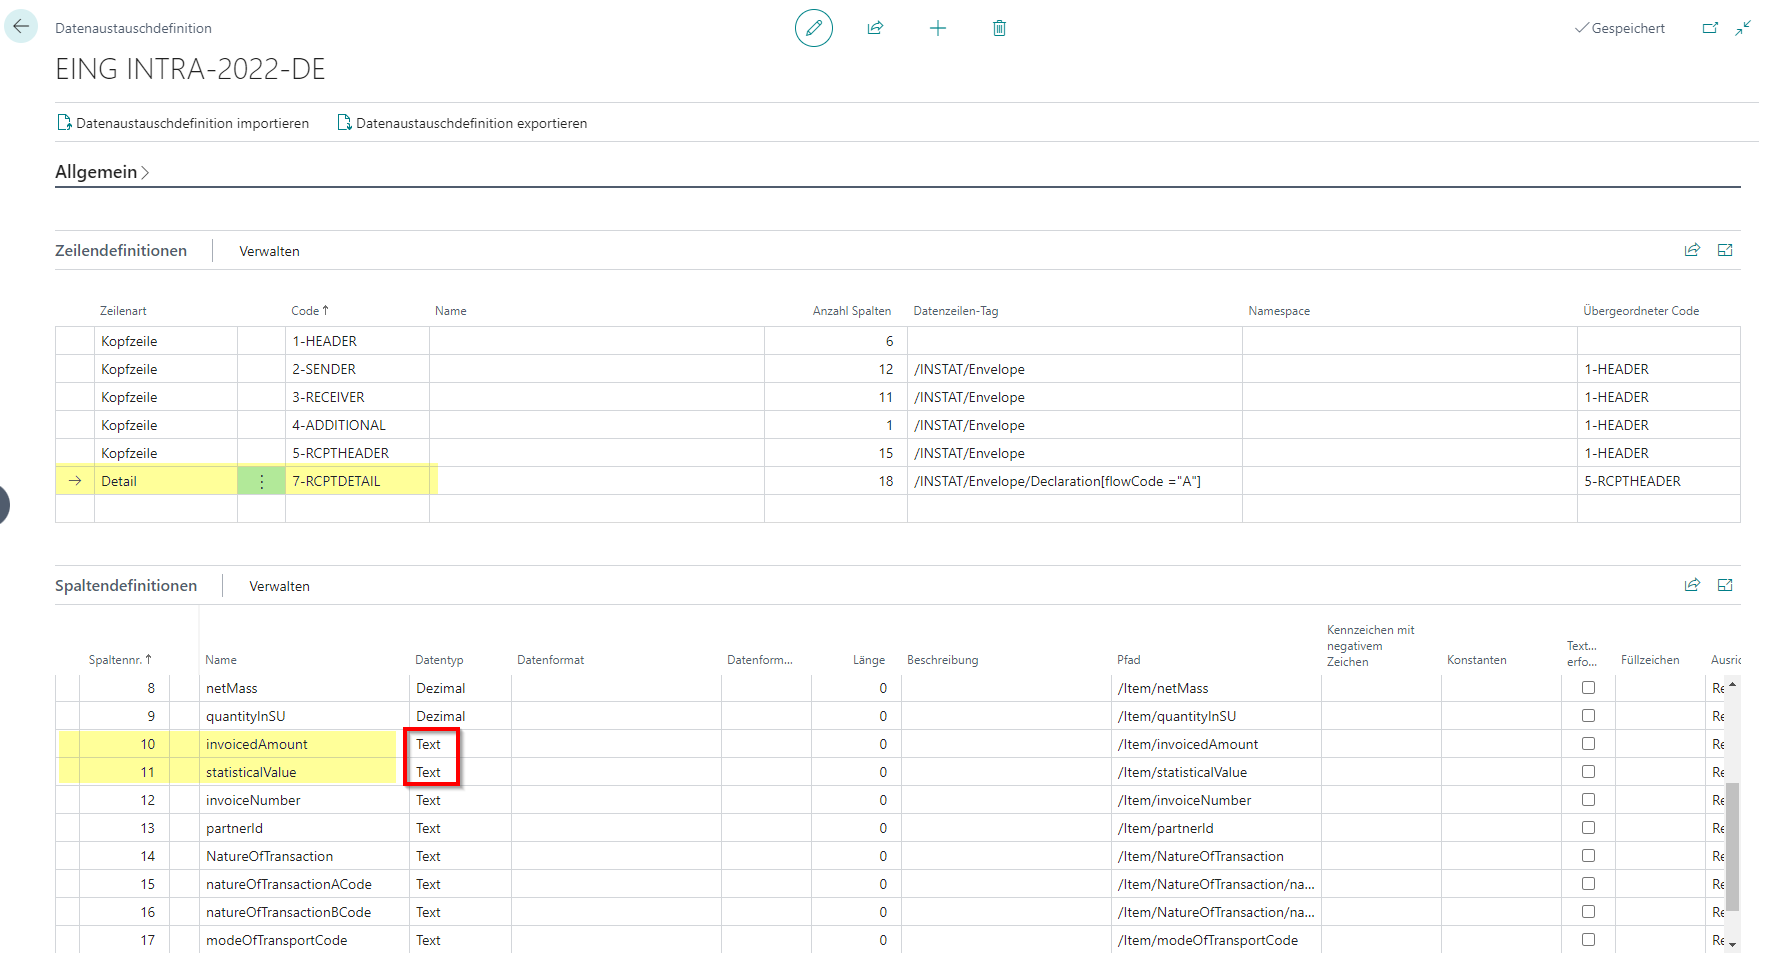
Task: Delete the record using the trash icon
Action: point(999,28)
